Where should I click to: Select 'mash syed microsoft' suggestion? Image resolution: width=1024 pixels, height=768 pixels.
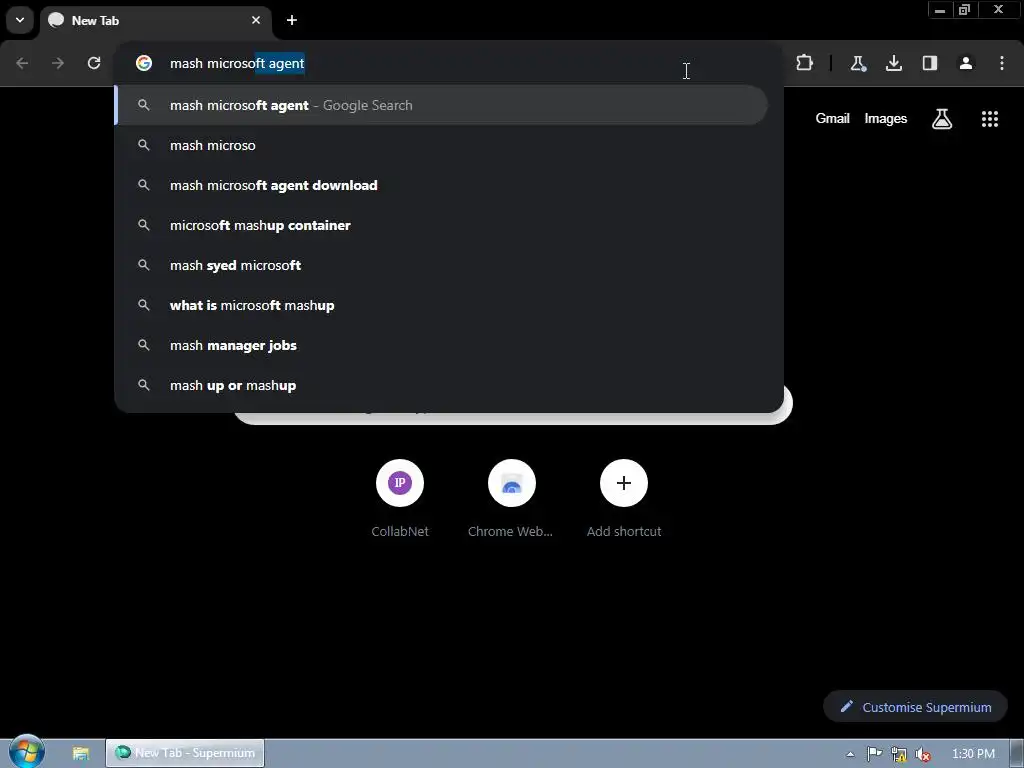(x=441, y=265)
